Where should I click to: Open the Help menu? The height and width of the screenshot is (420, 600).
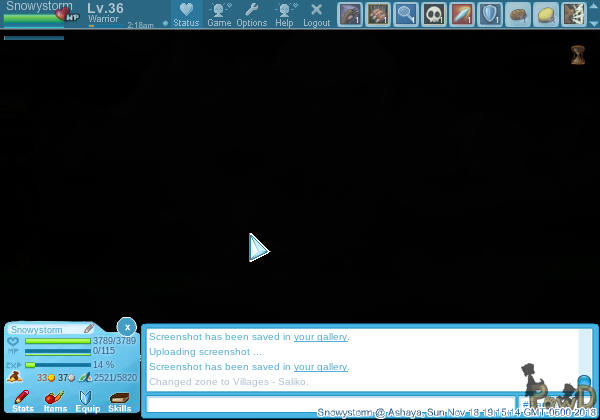point(284,14)
